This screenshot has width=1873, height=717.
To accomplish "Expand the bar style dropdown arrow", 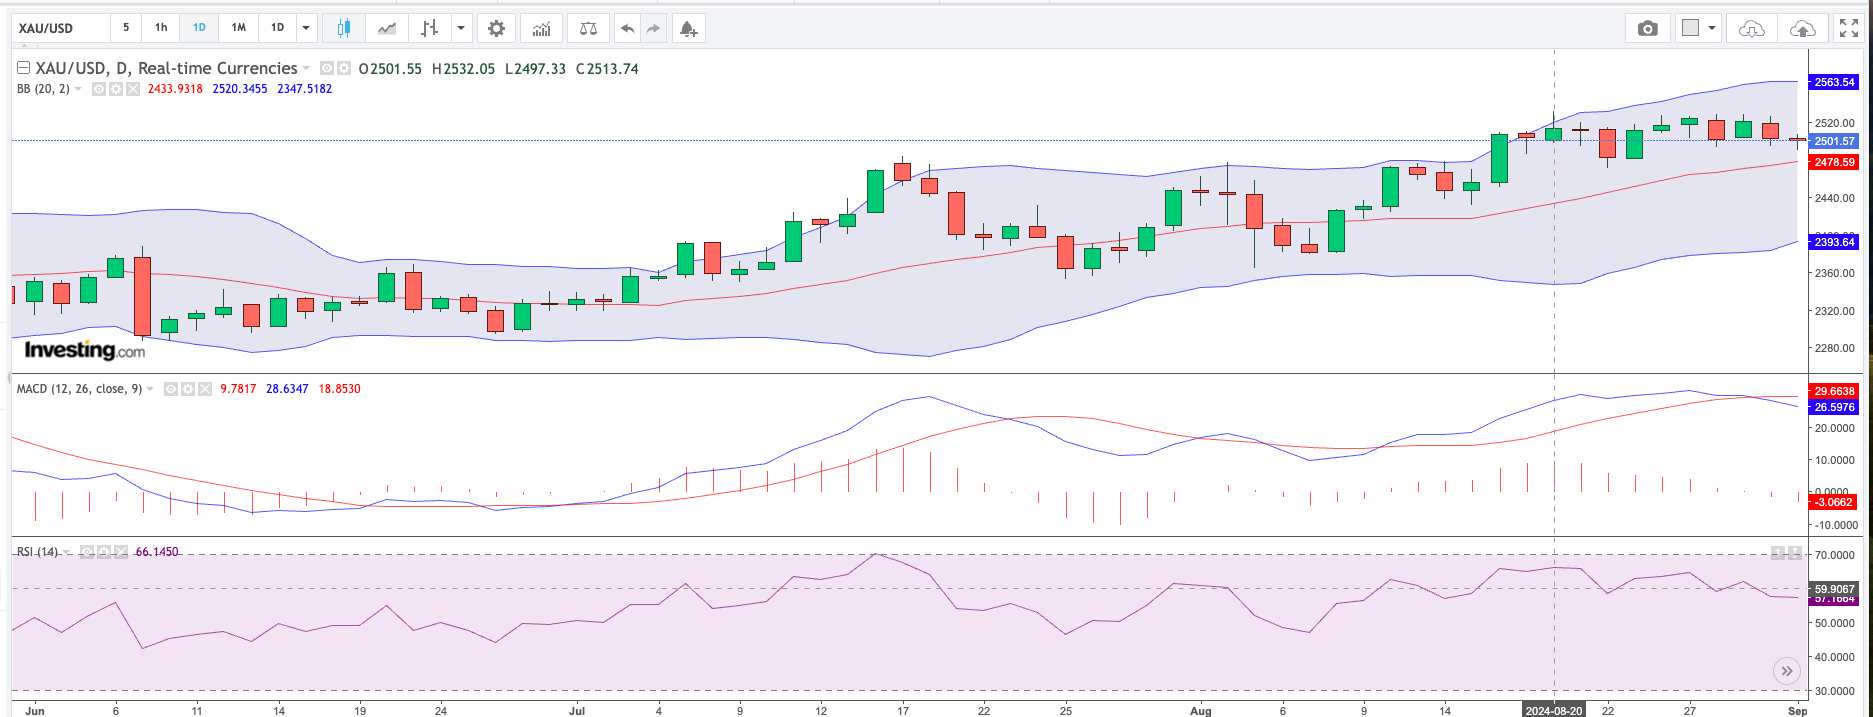I will pos(461,28).
